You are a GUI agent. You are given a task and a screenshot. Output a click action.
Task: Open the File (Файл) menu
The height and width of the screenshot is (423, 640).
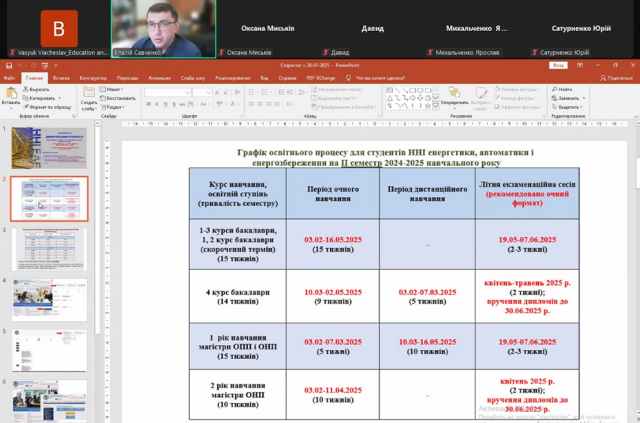coord(9,77)
